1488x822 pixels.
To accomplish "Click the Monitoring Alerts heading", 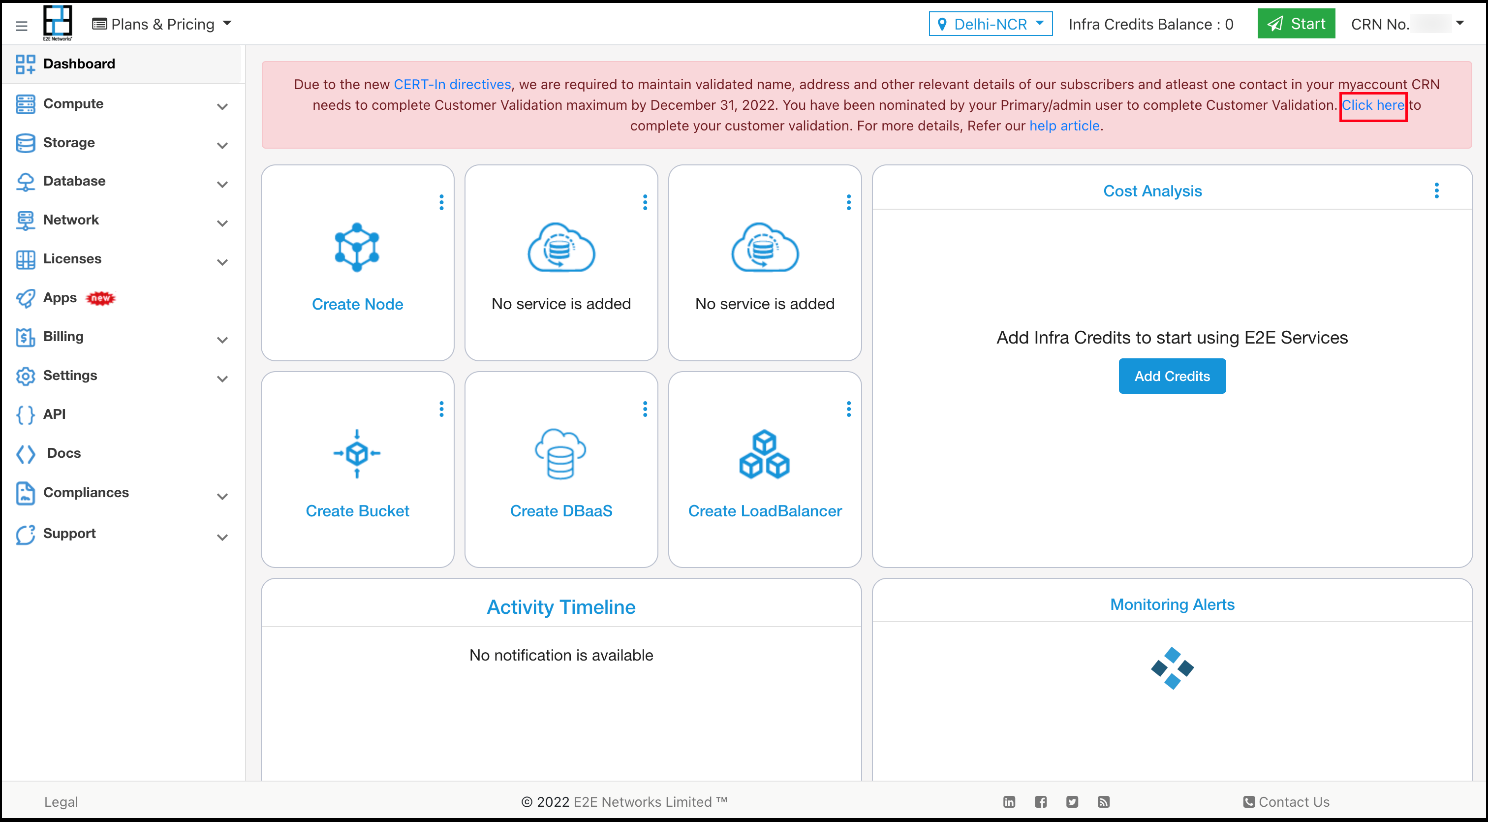I will click(x=1172, y=605).
